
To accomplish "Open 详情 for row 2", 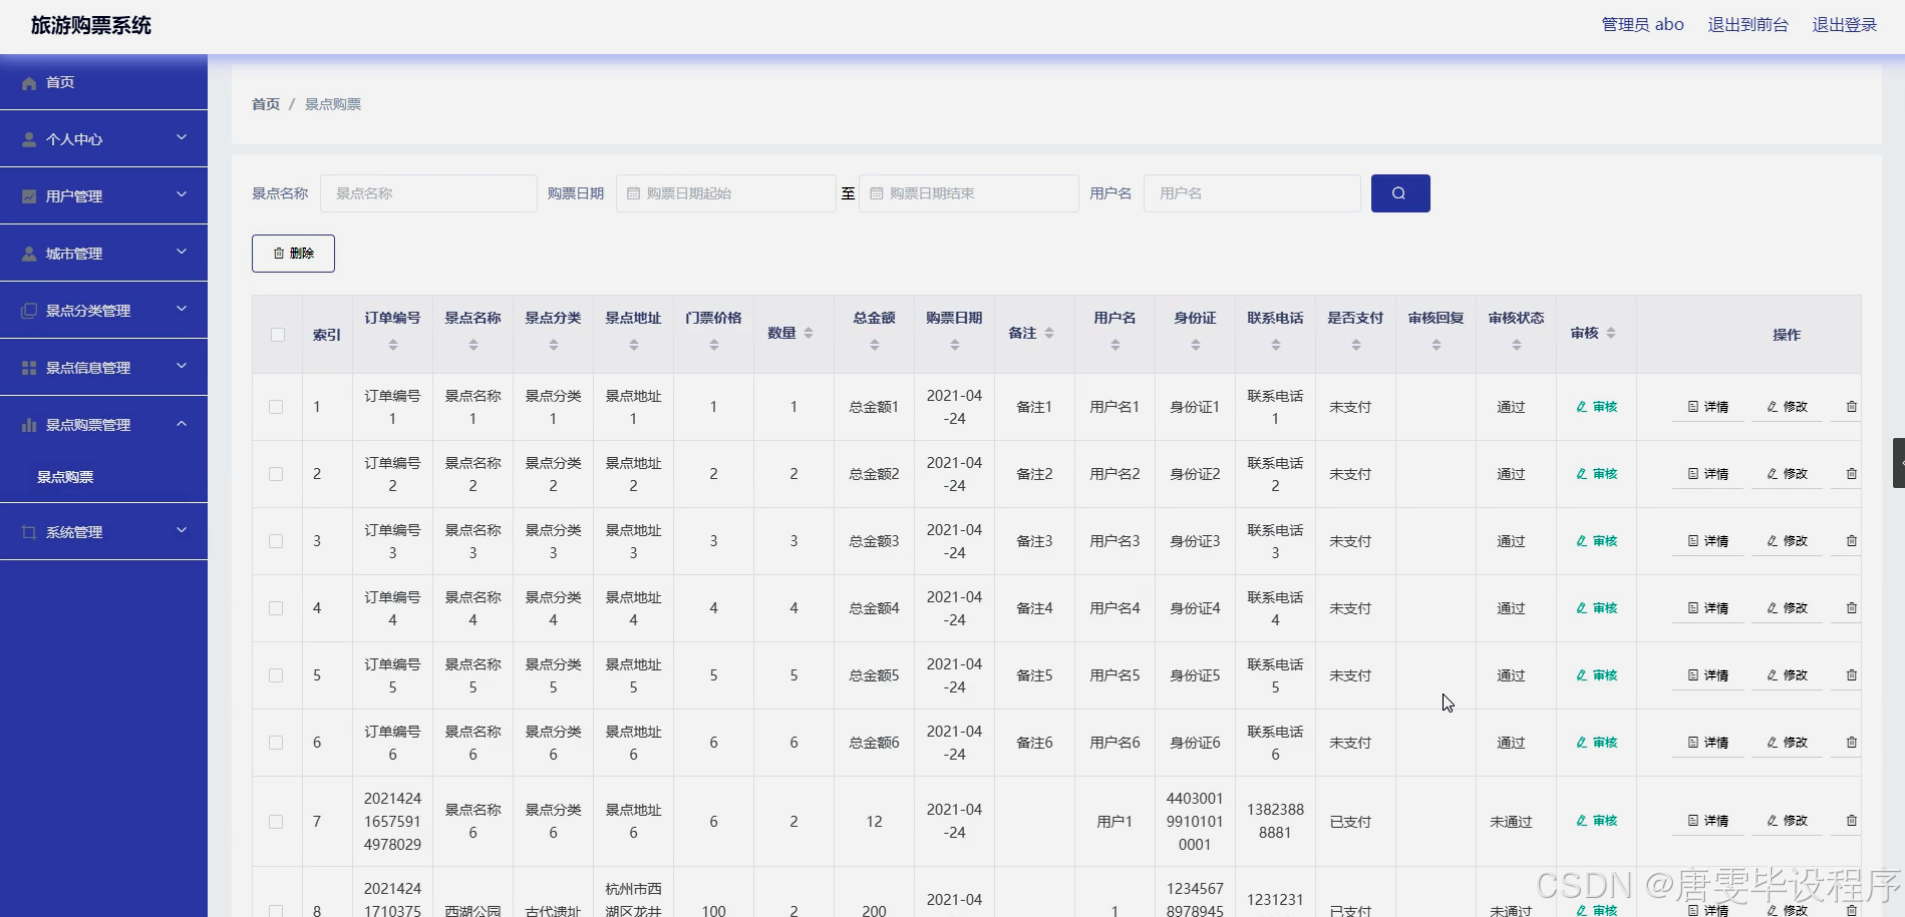I will [x=1708, y=474].
